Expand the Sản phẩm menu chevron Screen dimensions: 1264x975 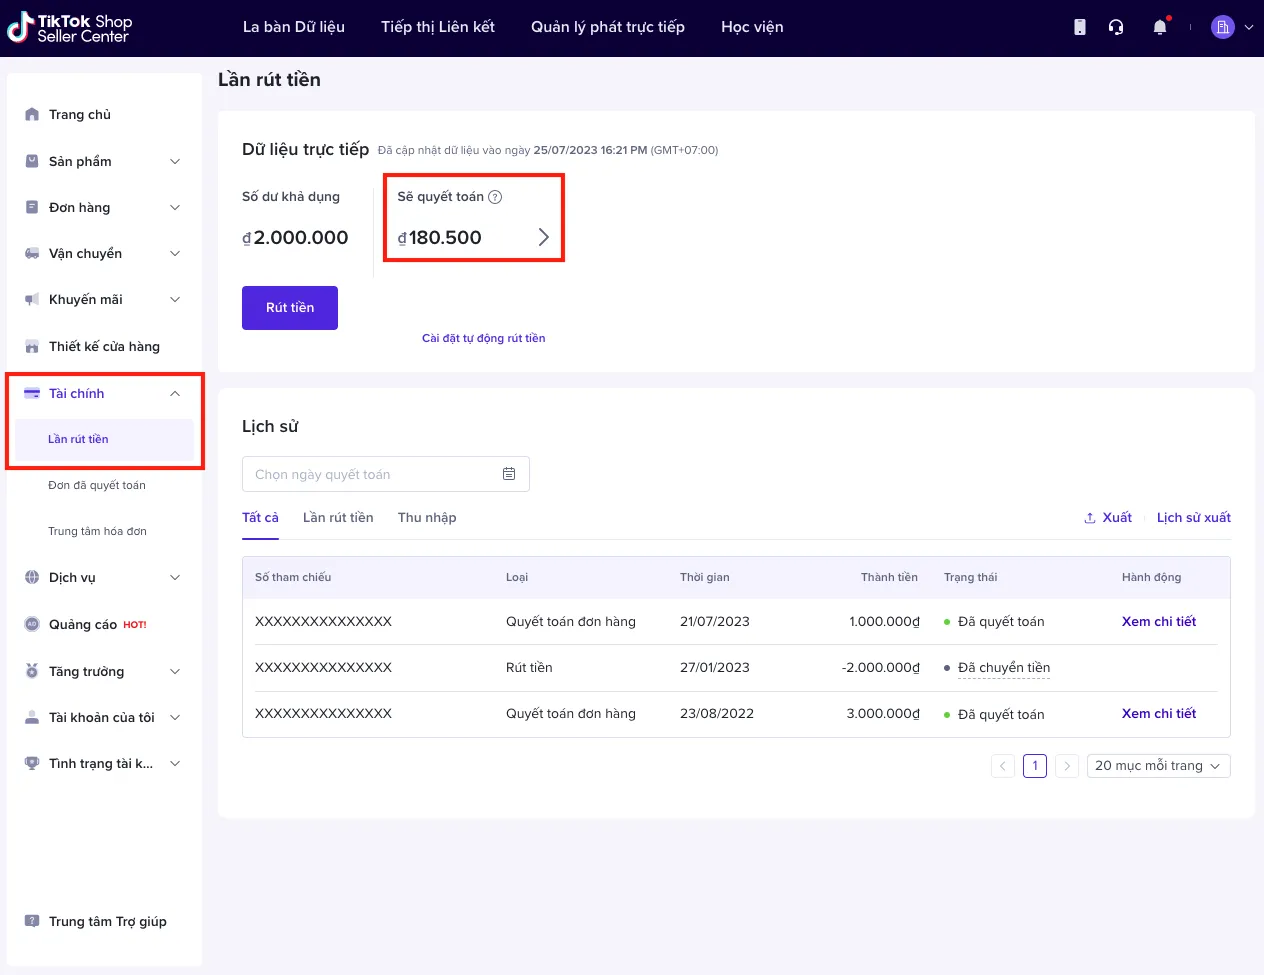coord(175,161)
